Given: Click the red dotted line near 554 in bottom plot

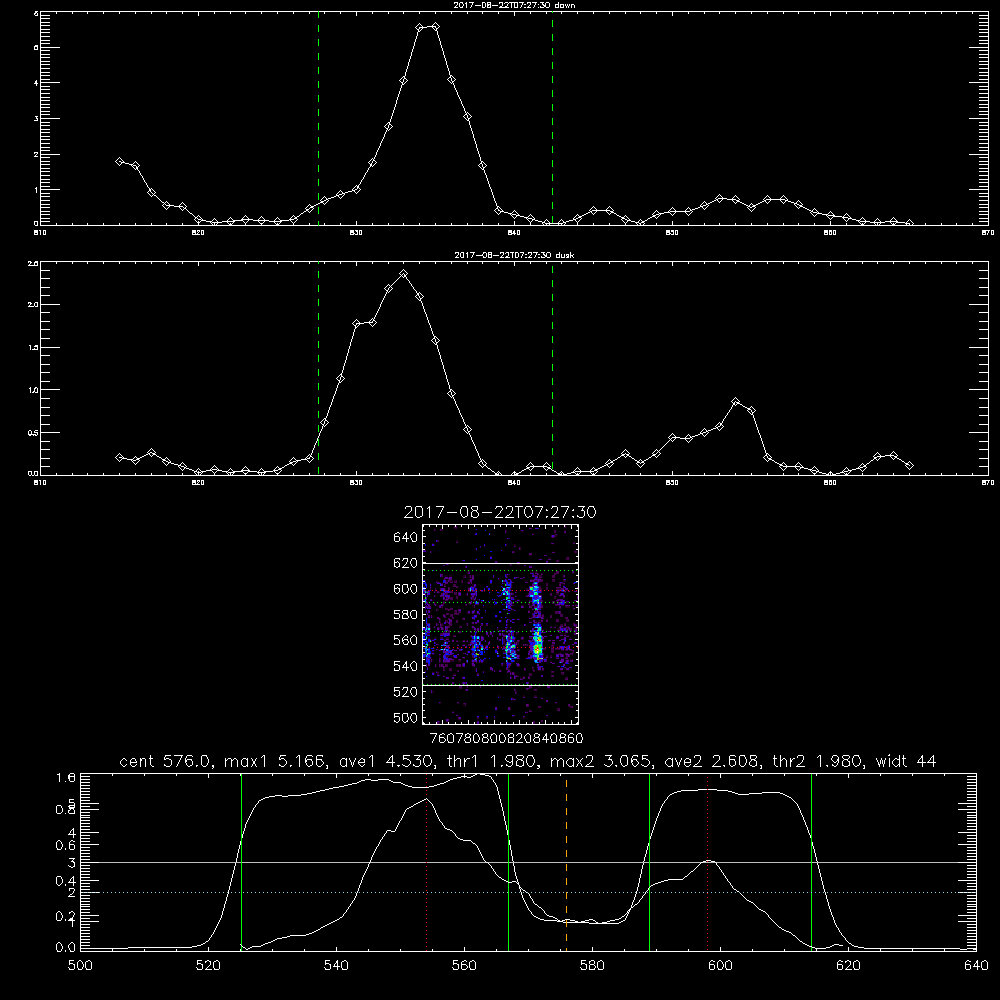Looking at the screenshot, I should [426, 861].
